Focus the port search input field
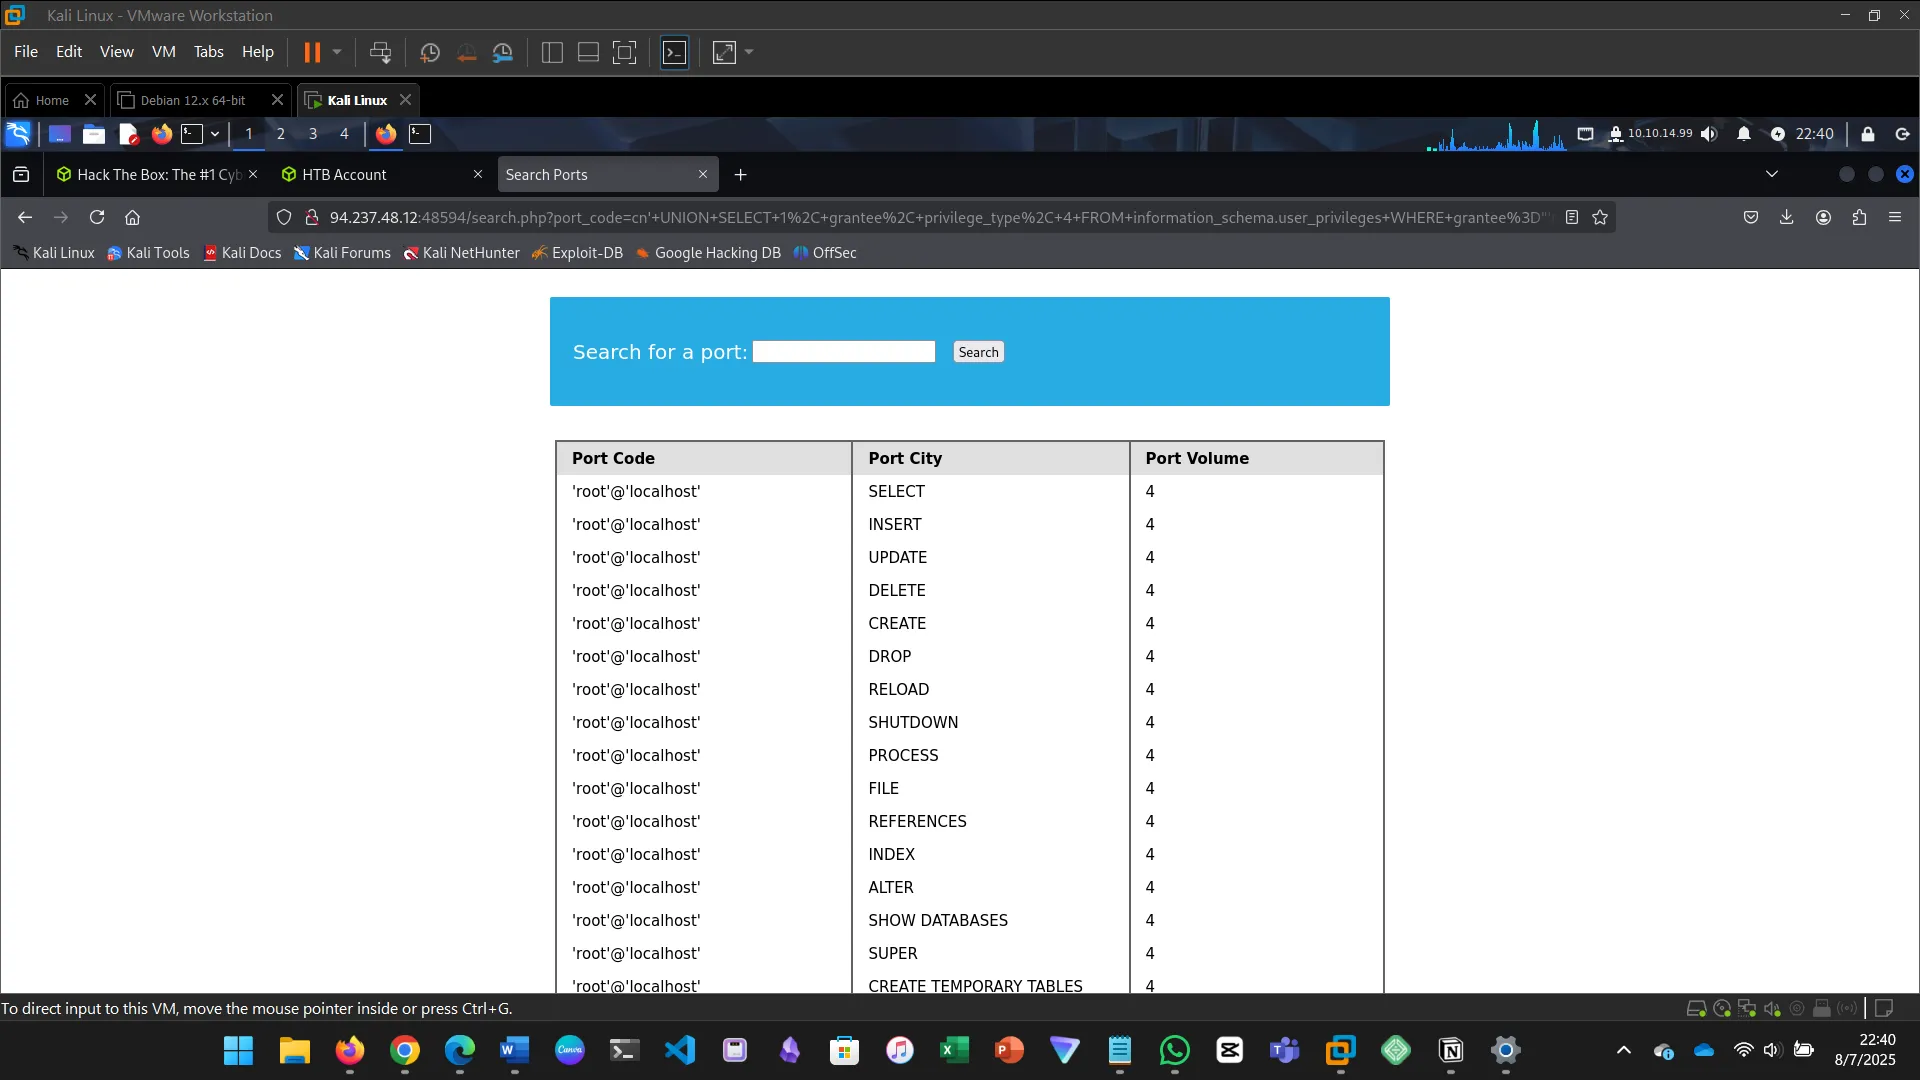1920x1080 pixels. 843,352
